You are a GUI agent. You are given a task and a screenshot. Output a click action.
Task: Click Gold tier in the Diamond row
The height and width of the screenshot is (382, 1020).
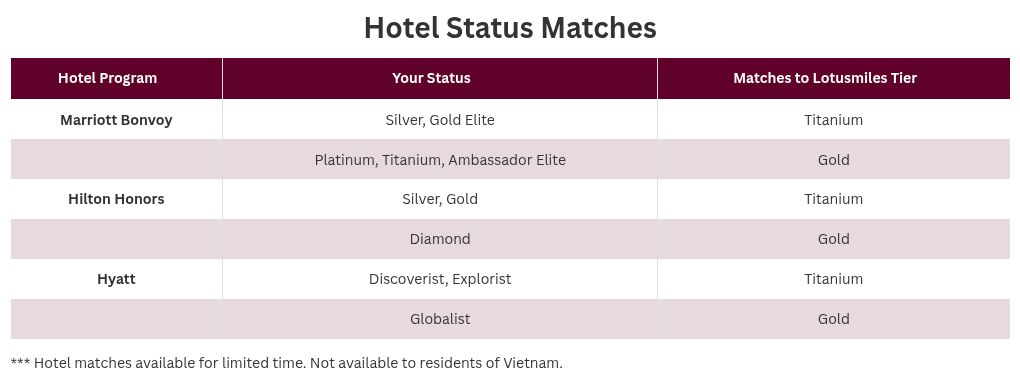833,239
